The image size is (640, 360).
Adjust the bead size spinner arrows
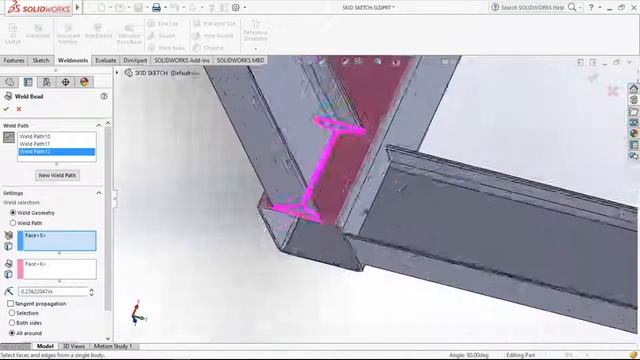[91, 291]
